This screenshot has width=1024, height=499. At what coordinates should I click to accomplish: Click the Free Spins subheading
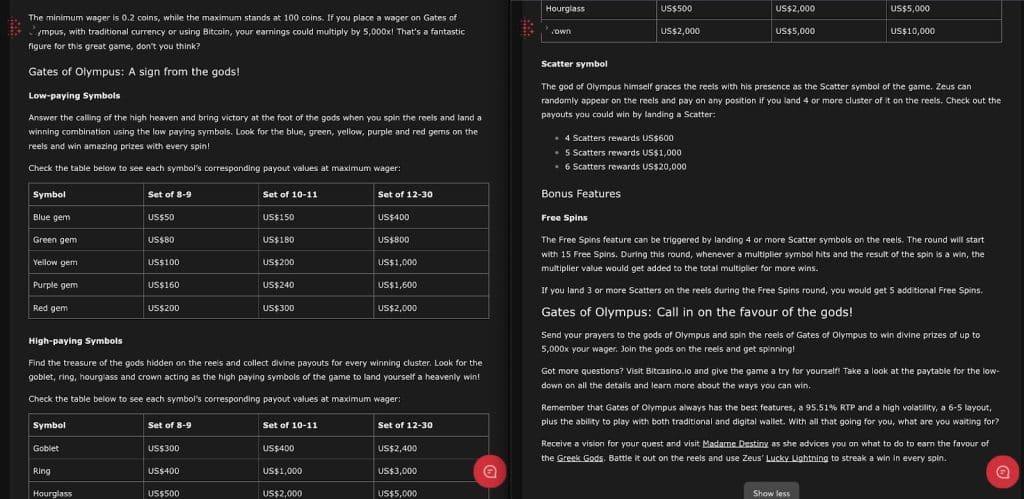564,217
